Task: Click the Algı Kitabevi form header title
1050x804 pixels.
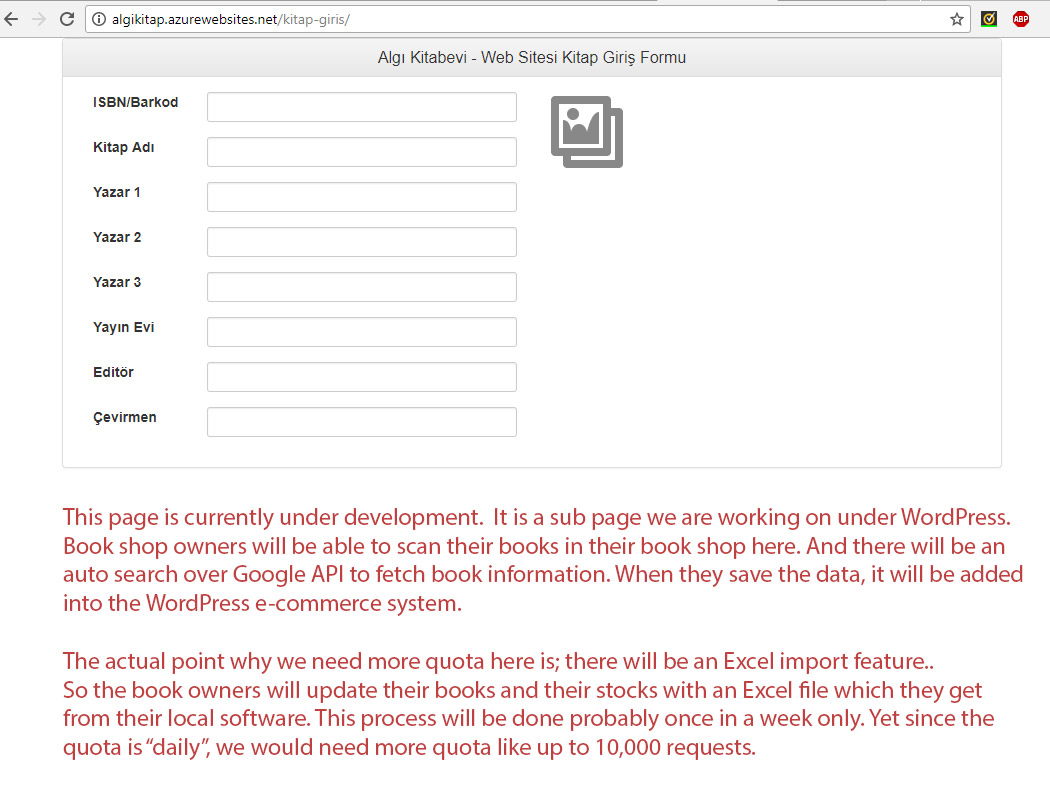Action: click(532, 58)
